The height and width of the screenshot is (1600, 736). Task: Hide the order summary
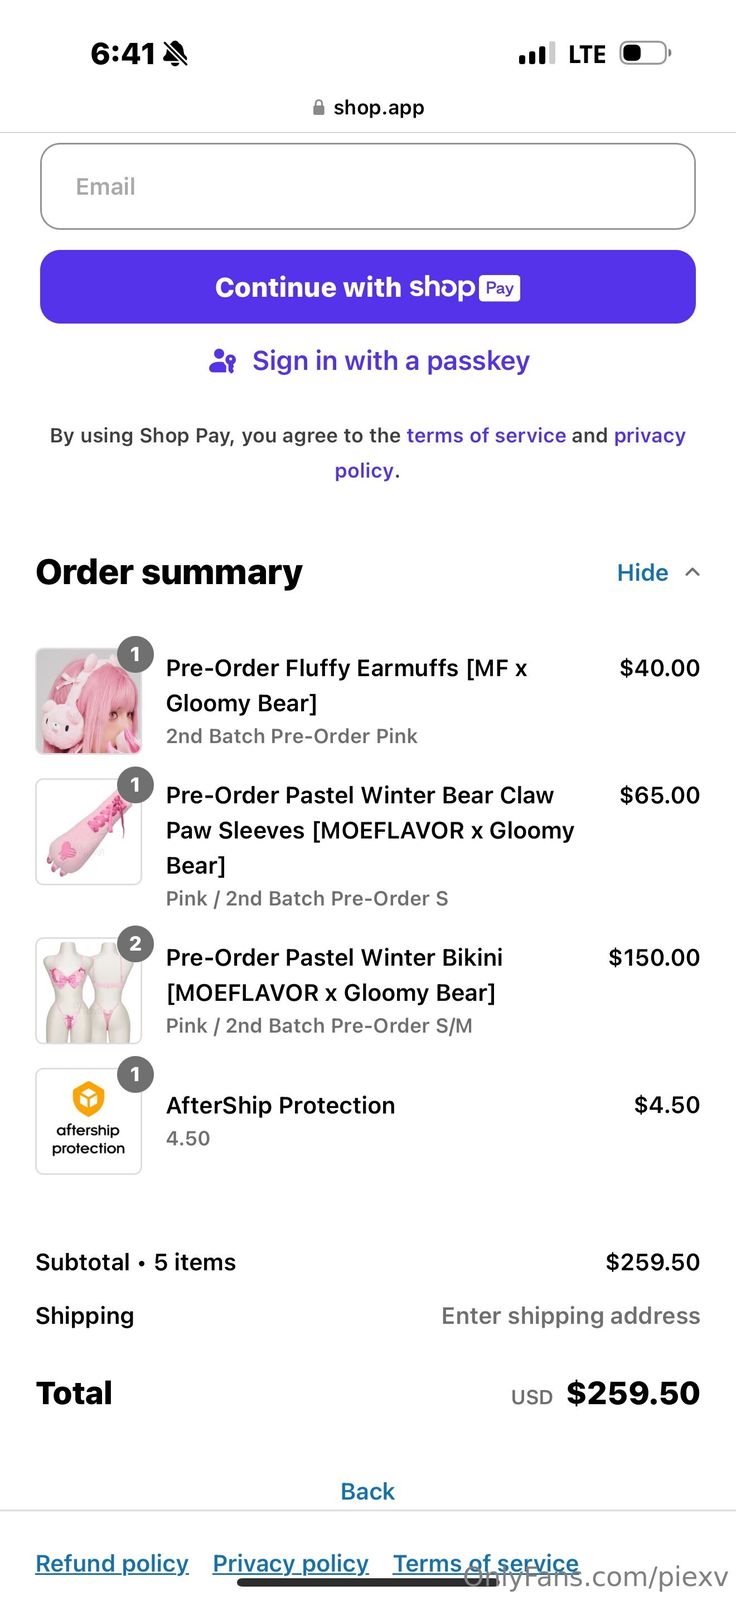pyautogui.click(x=642, y=572)
